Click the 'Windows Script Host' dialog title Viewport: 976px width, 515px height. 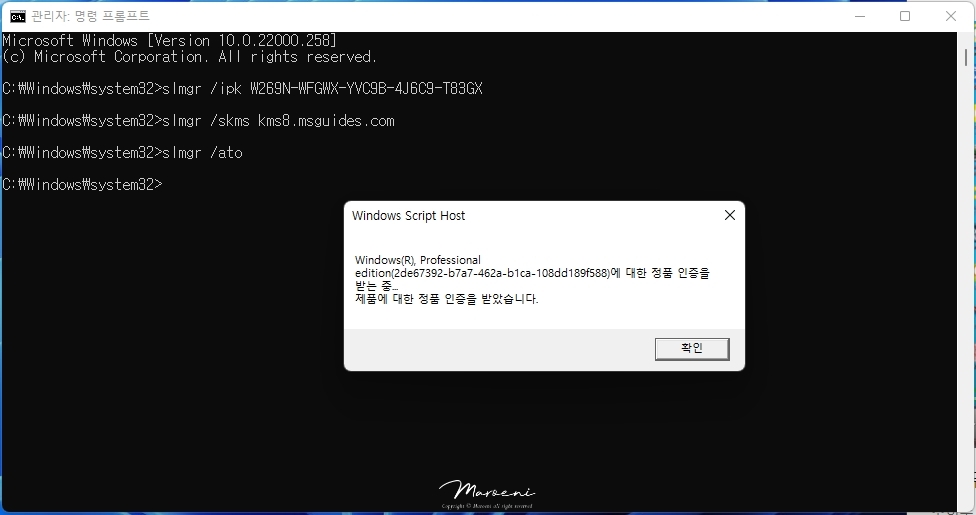tap(408, 215)
